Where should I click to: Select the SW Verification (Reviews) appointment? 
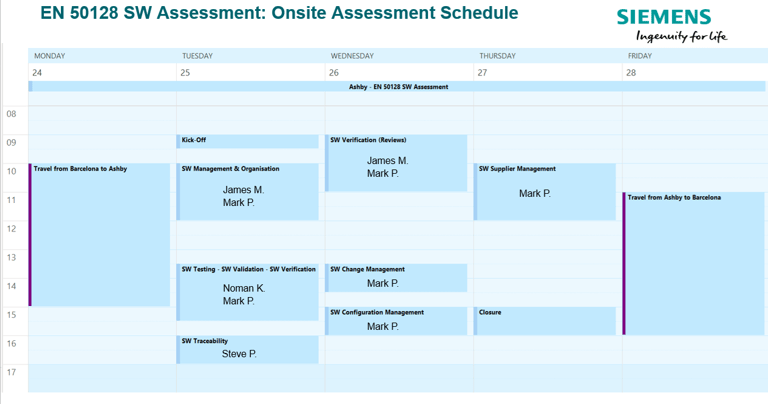(x=396, y=163)
